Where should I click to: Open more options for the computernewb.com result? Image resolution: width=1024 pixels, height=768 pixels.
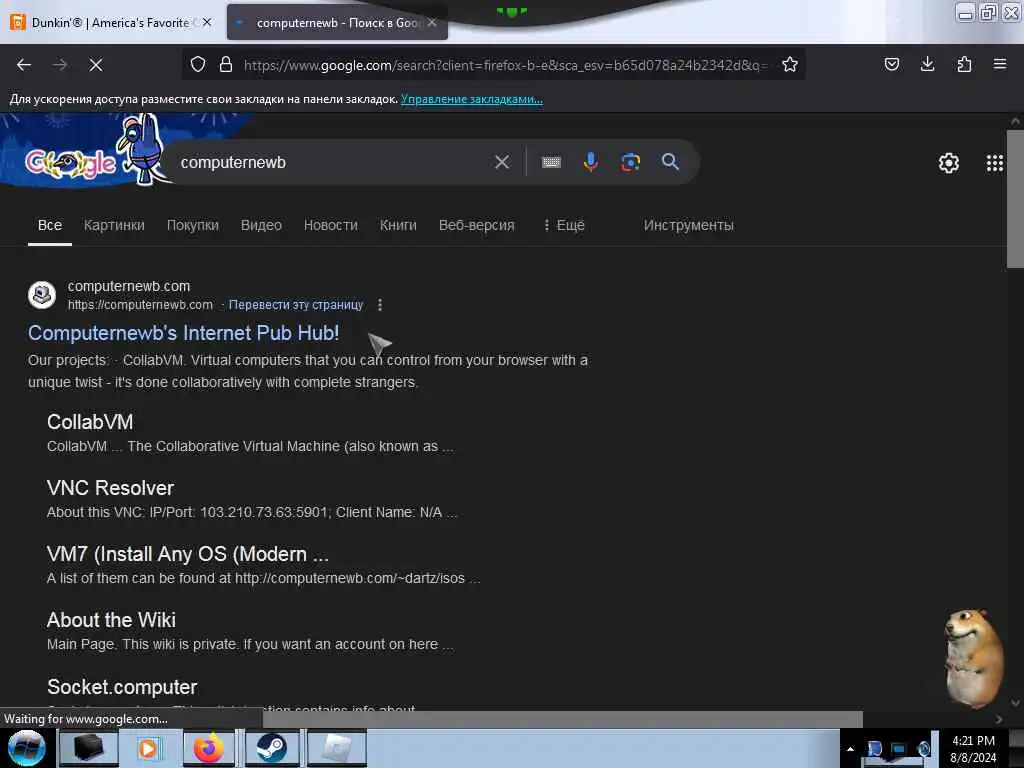pos(380,305)
